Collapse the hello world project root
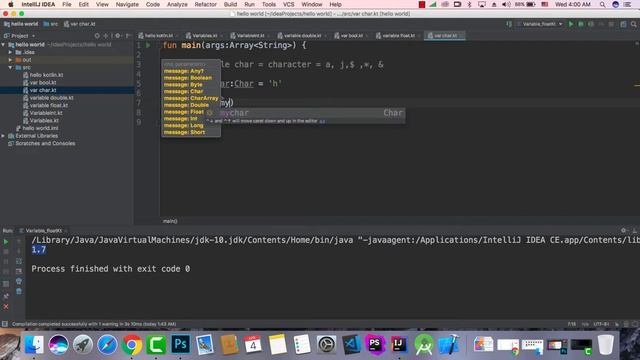 [x=4, y=44]
